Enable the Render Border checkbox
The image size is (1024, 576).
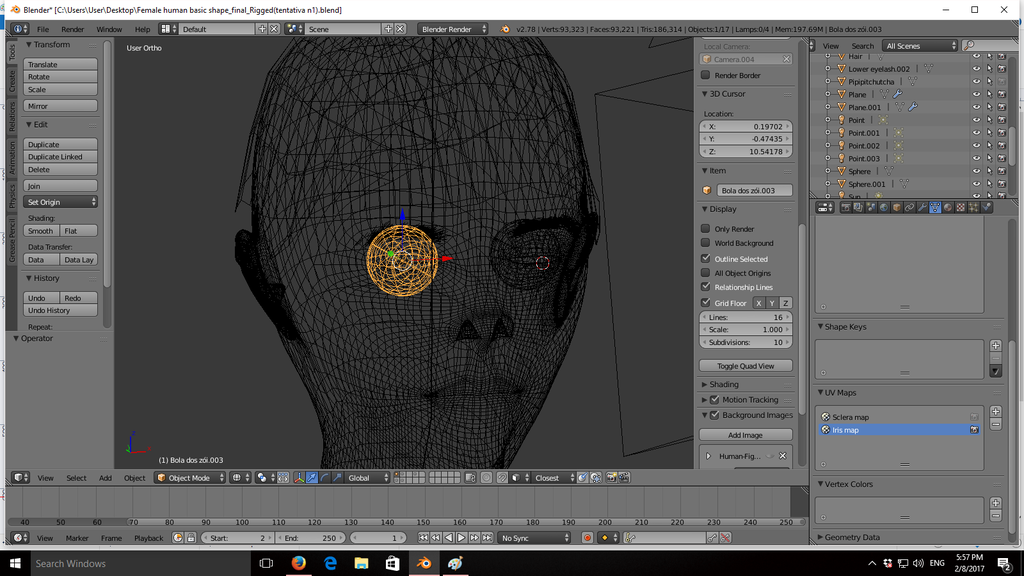(705, 75)
